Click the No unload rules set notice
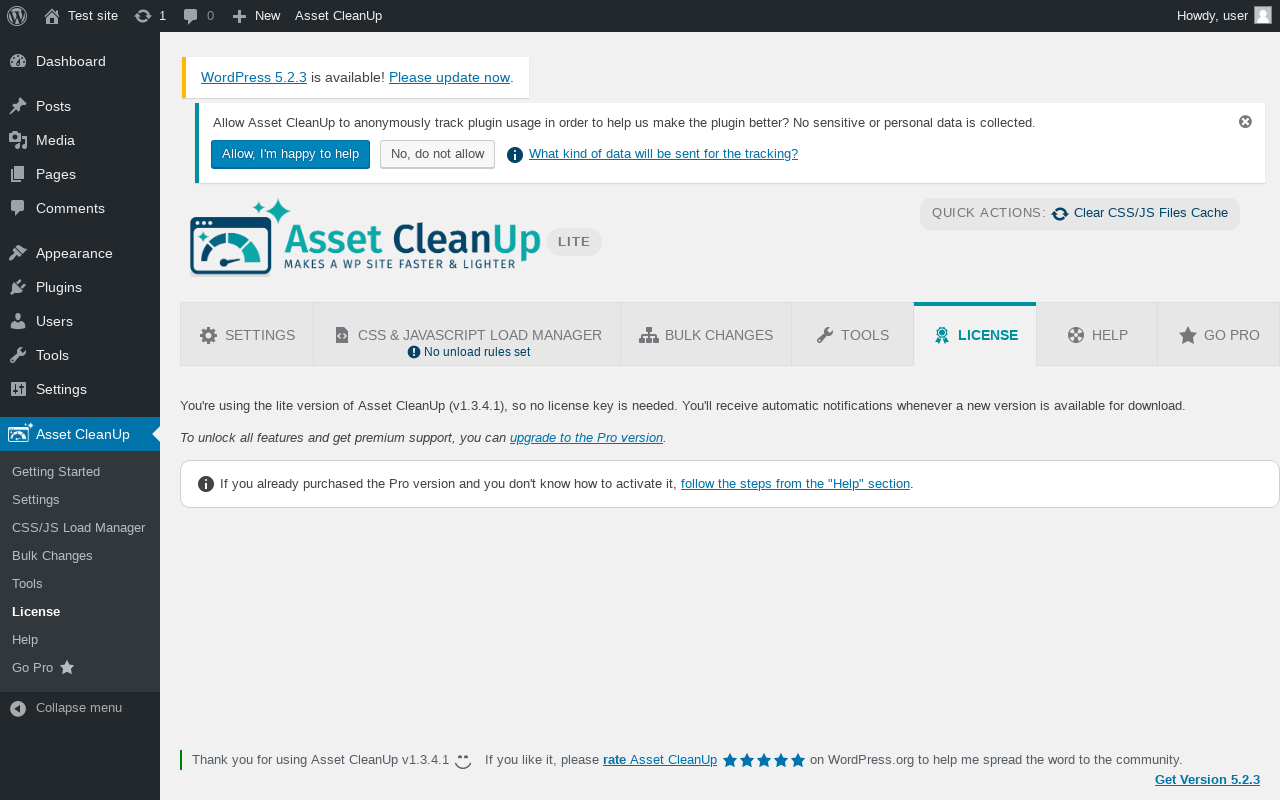 pos(469,352)
